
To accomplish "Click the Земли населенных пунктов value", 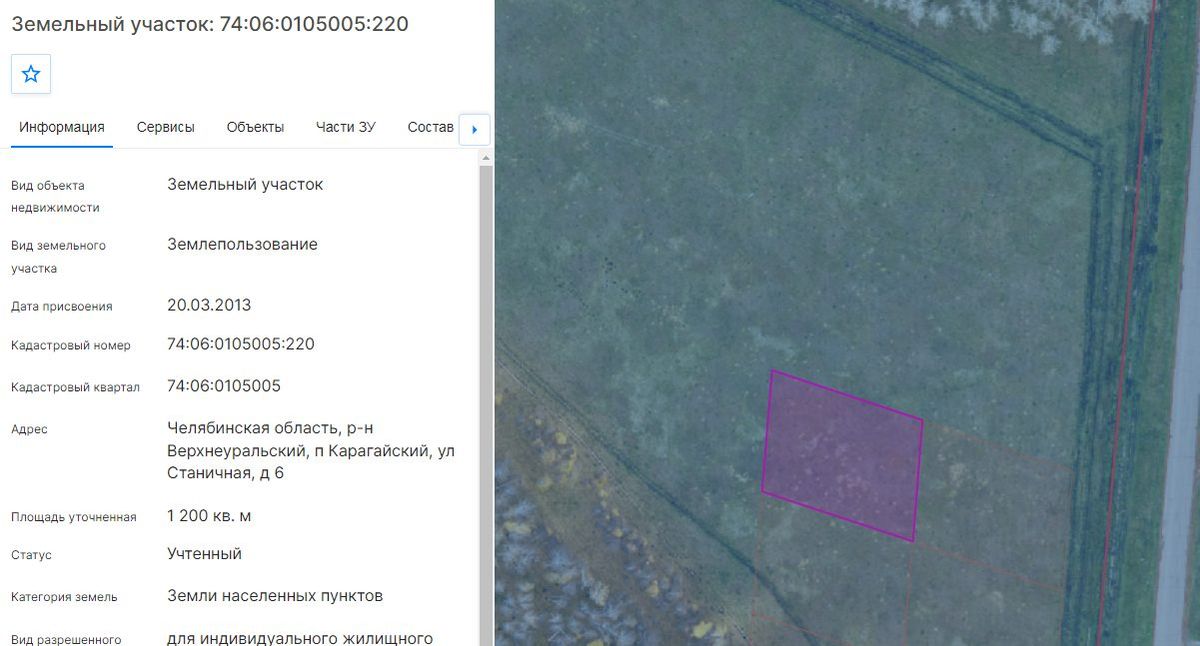I will tap(275, 596).
